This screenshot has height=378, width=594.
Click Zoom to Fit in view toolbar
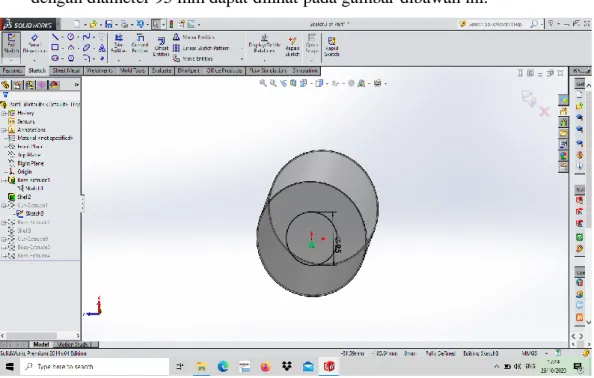tap(263, 83)
